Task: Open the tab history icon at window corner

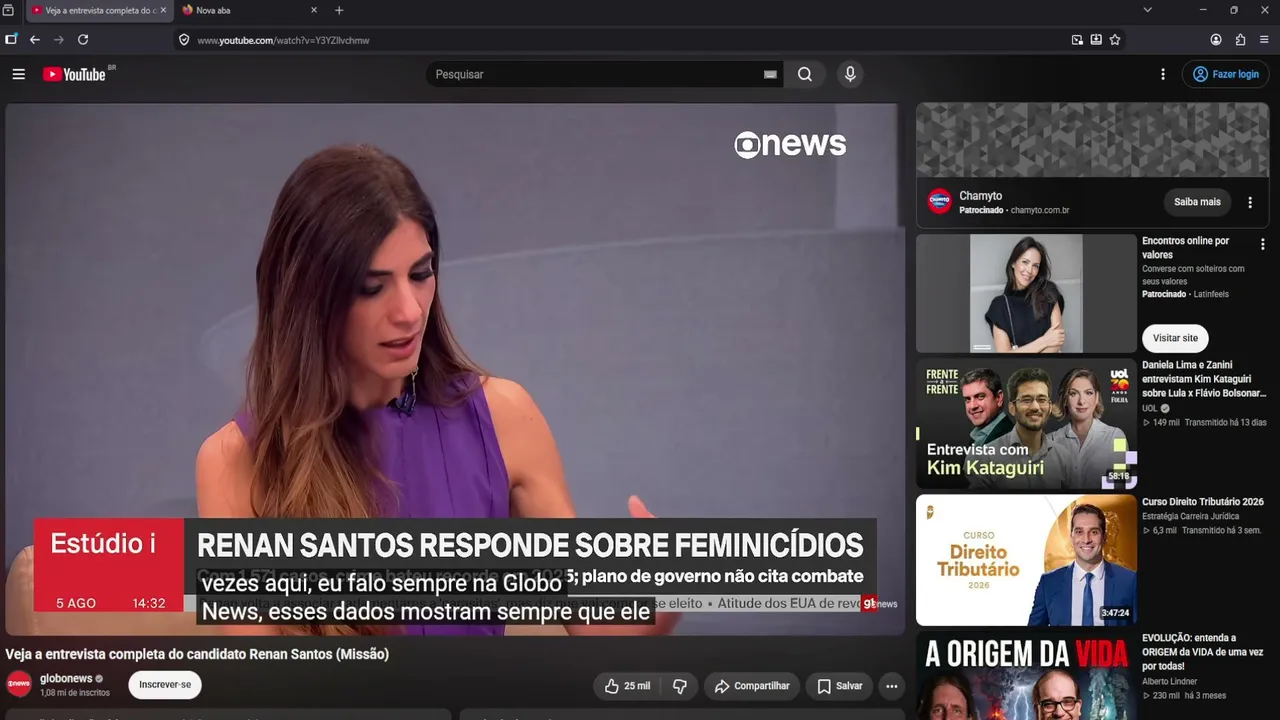Action: coord(8,10)
